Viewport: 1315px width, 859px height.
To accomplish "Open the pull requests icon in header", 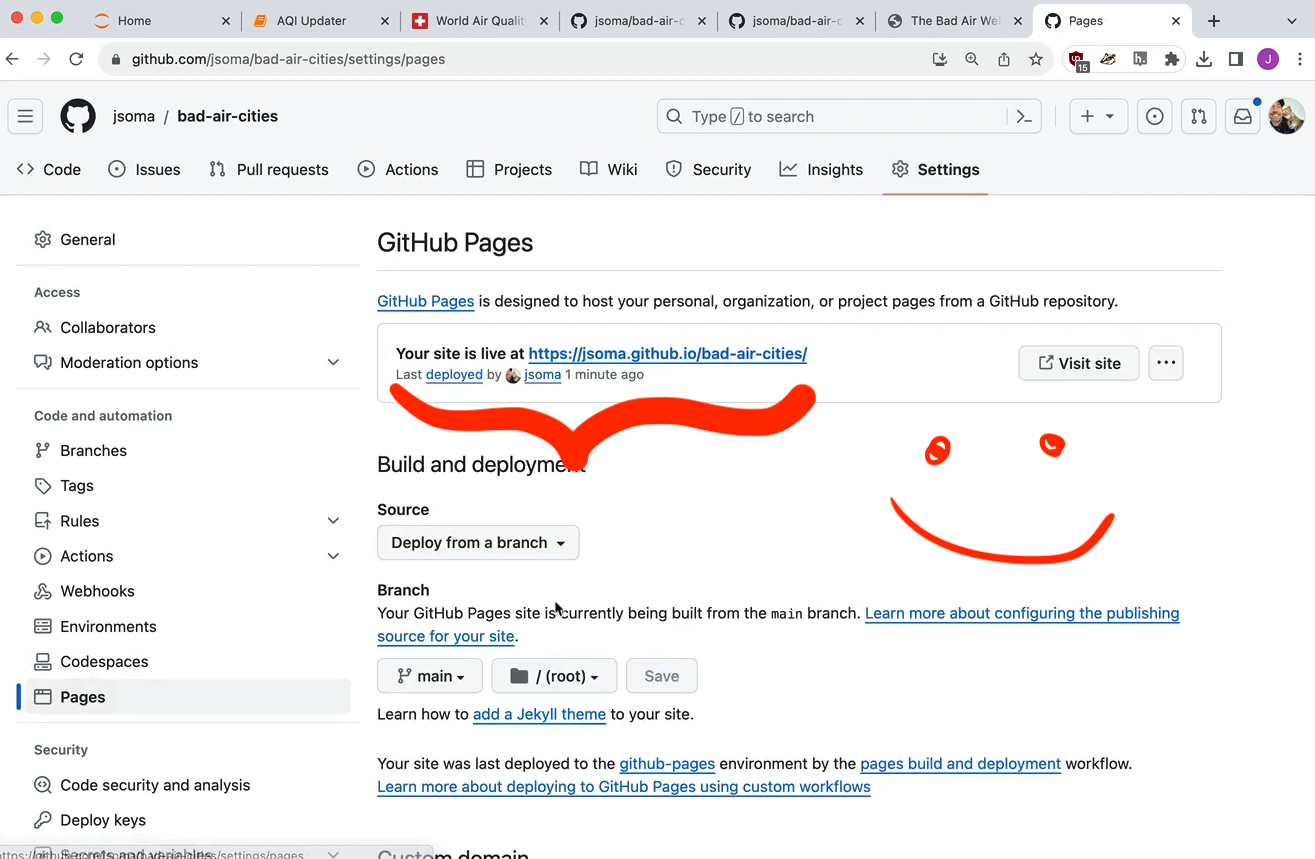I will [1198, 116].
